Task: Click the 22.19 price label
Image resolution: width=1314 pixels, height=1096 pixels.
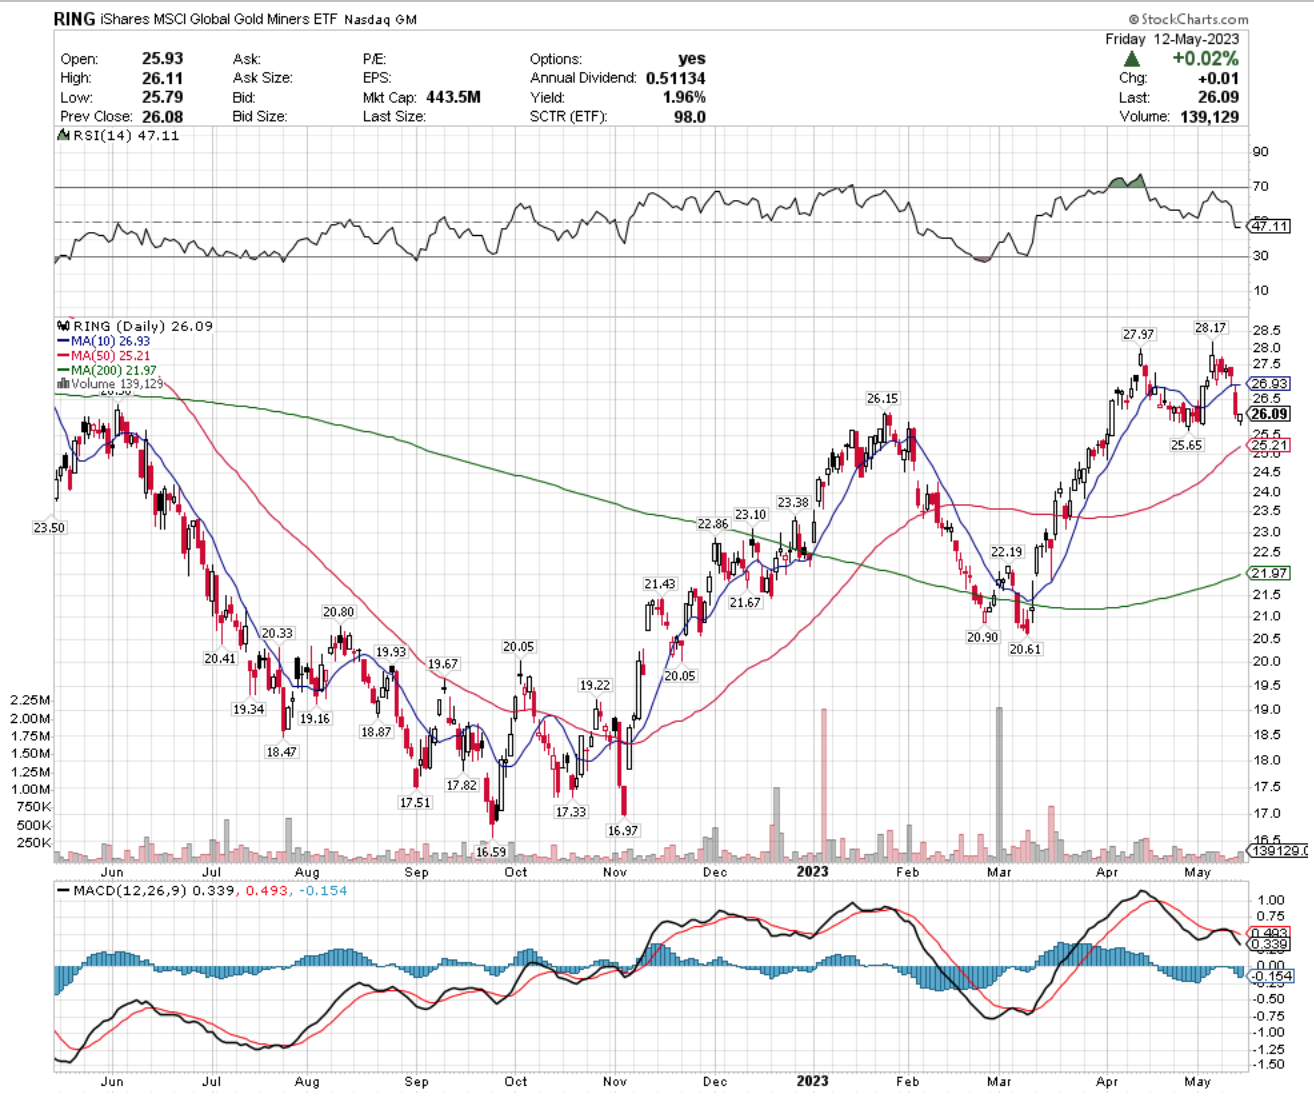Action: coord(1007,551)
